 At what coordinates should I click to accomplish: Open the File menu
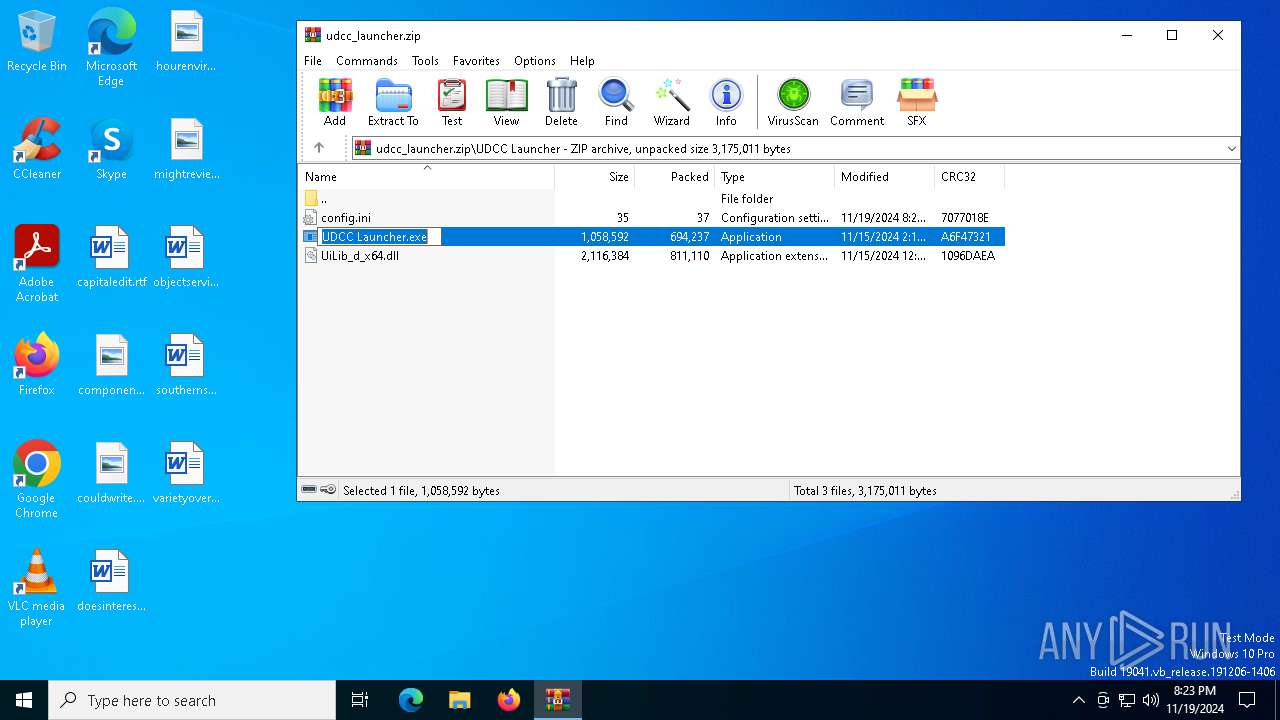pyautogui.click(x=313, y=61)
